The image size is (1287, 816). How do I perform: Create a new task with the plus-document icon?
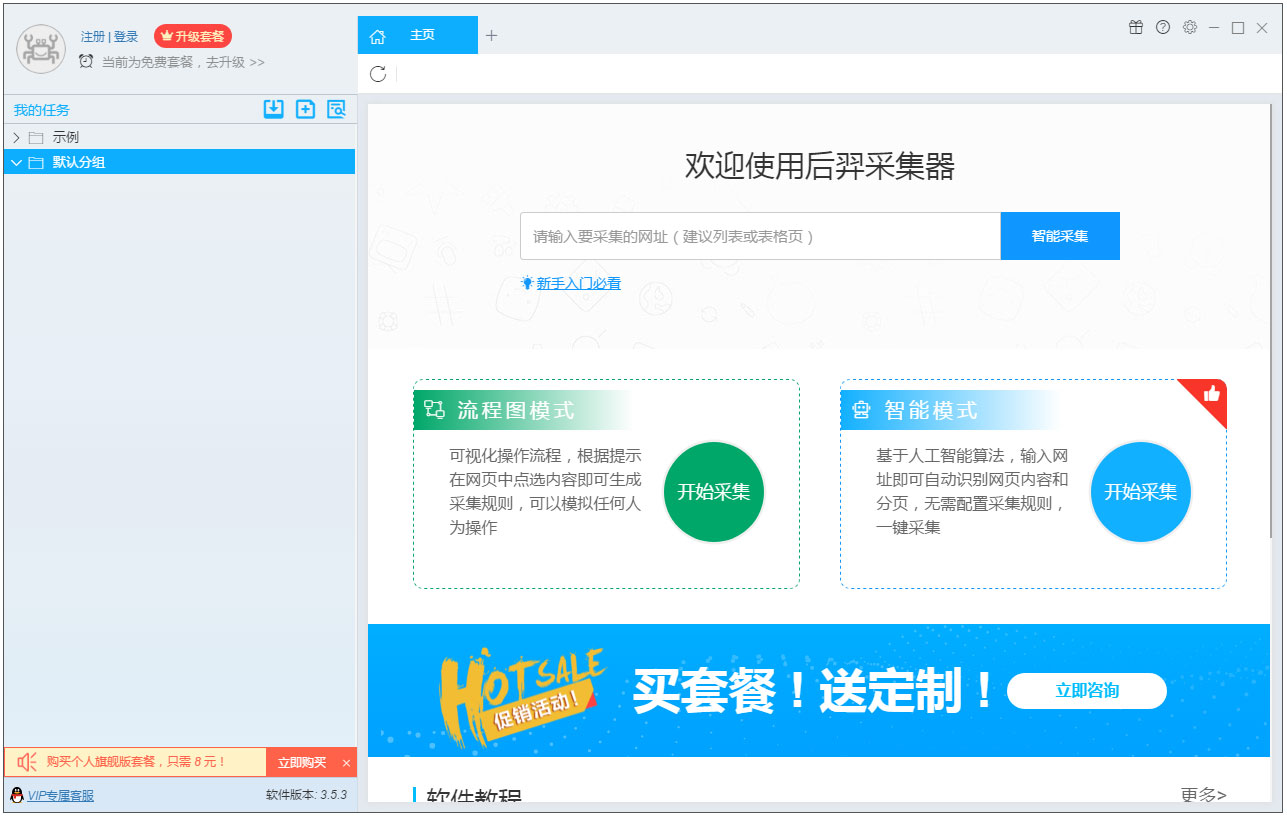click(x=305, y=109)
